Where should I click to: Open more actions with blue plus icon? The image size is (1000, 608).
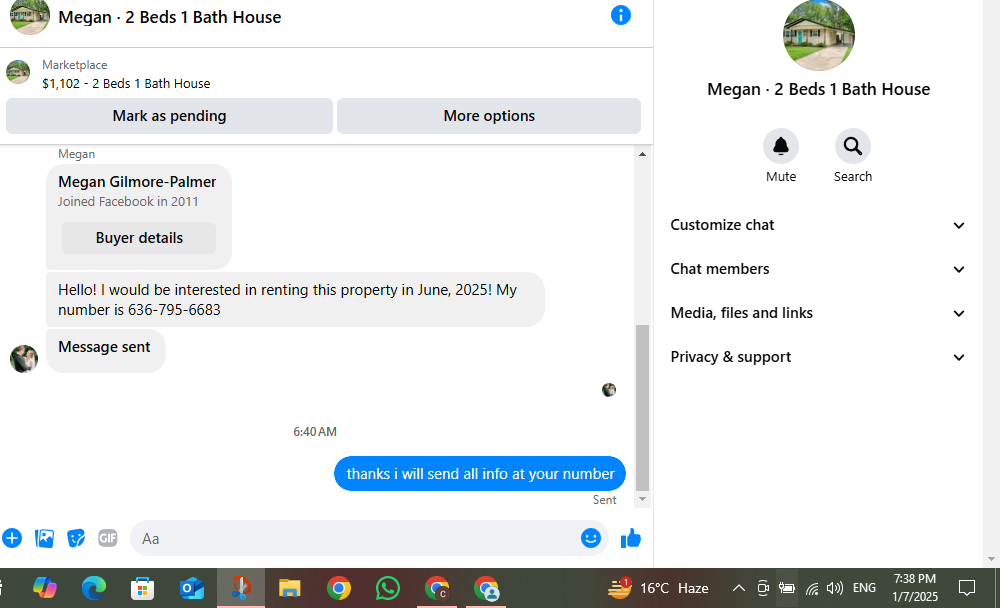[12, 538]
